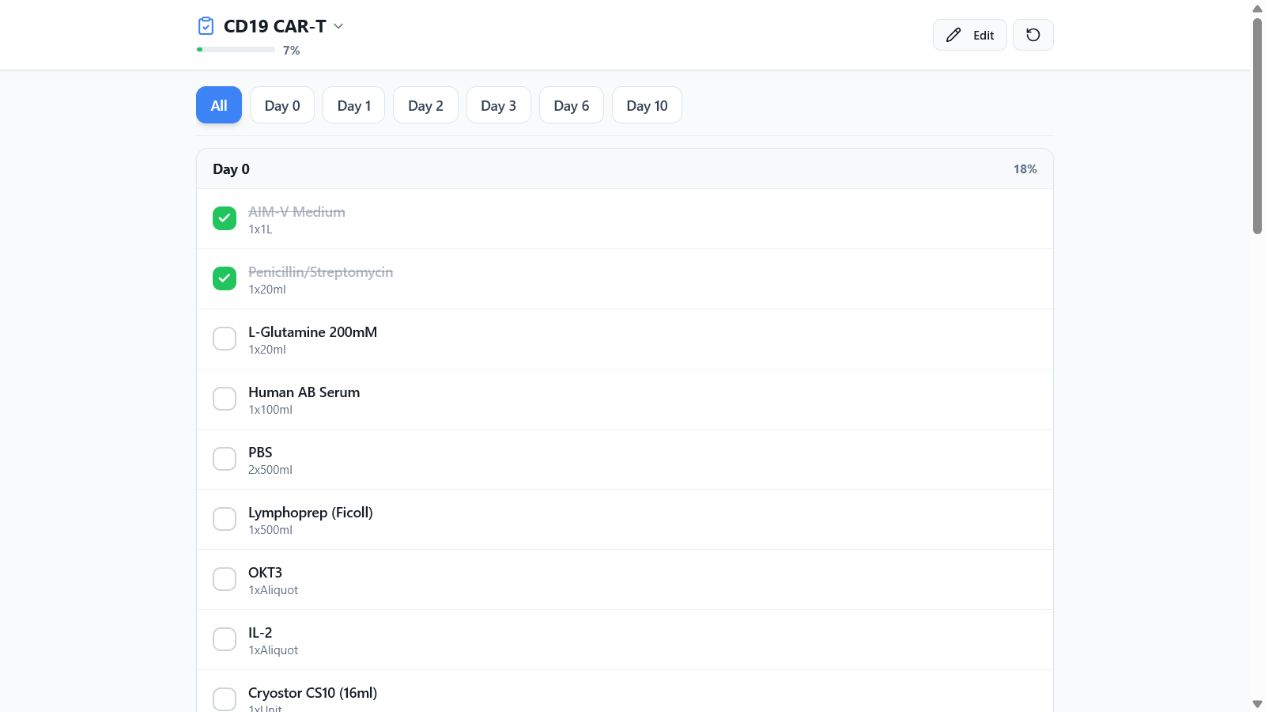Switch to the Day 0 tab

[x=282, y=105]
